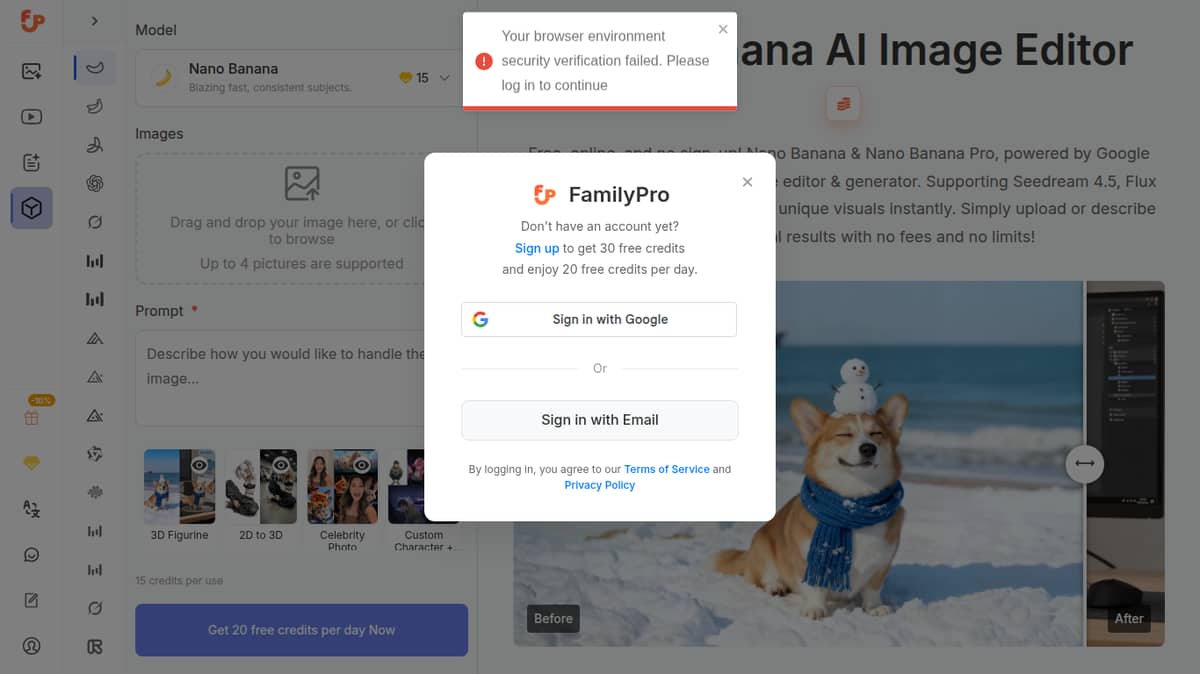1200x674 pixels.
Task: Dismiss the security verification failed notification
Action: coord(723,29)
